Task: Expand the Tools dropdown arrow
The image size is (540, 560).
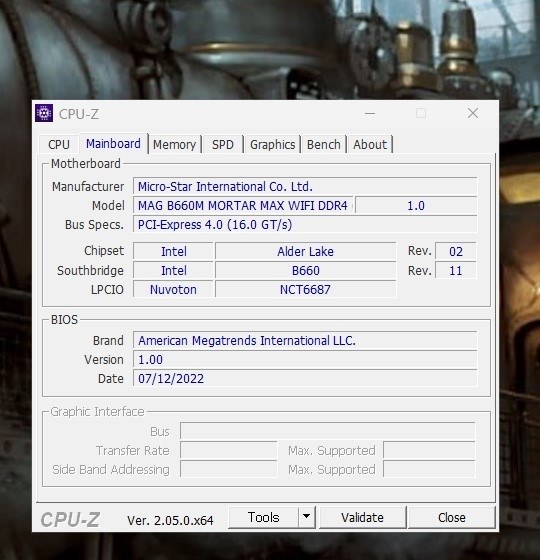Action: click(306, 518)
